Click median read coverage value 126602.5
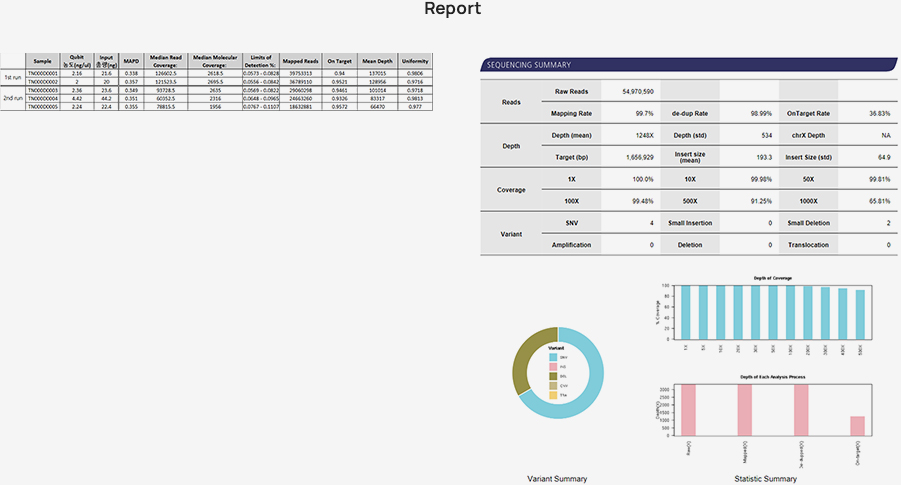Screen dimensions: 901x485 (165, 74)
